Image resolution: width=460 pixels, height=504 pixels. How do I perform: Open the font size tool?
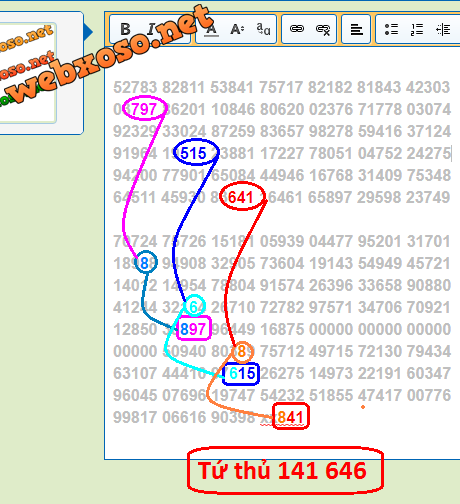pos(237,29)
